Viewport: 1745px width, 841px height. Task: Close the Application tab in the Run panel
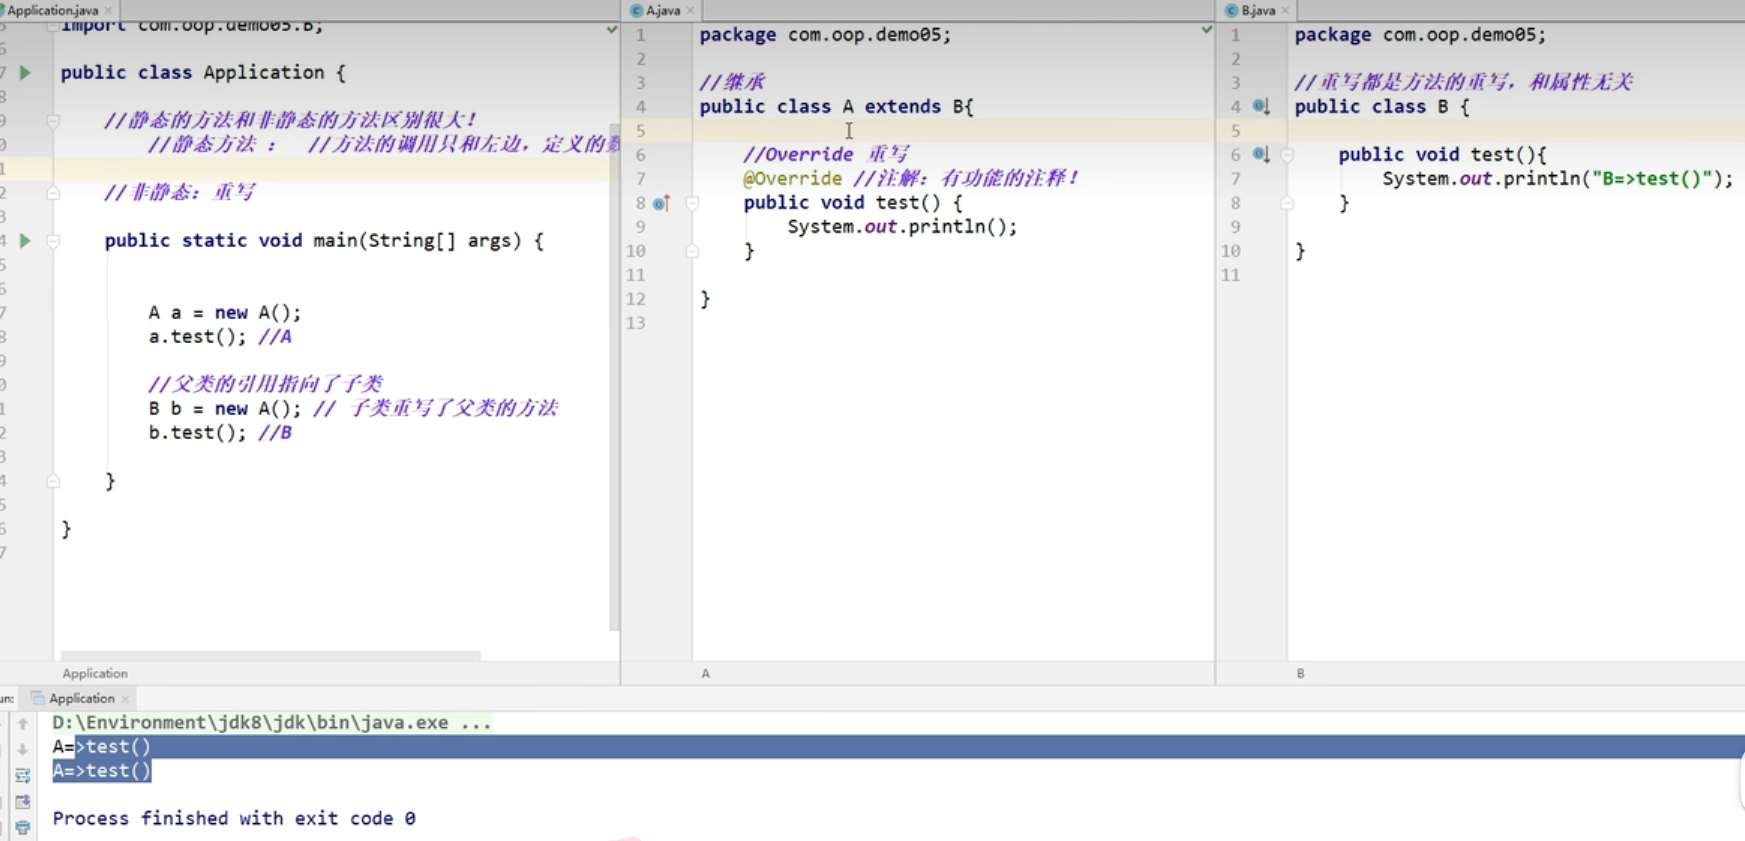[x=125, y=698]
